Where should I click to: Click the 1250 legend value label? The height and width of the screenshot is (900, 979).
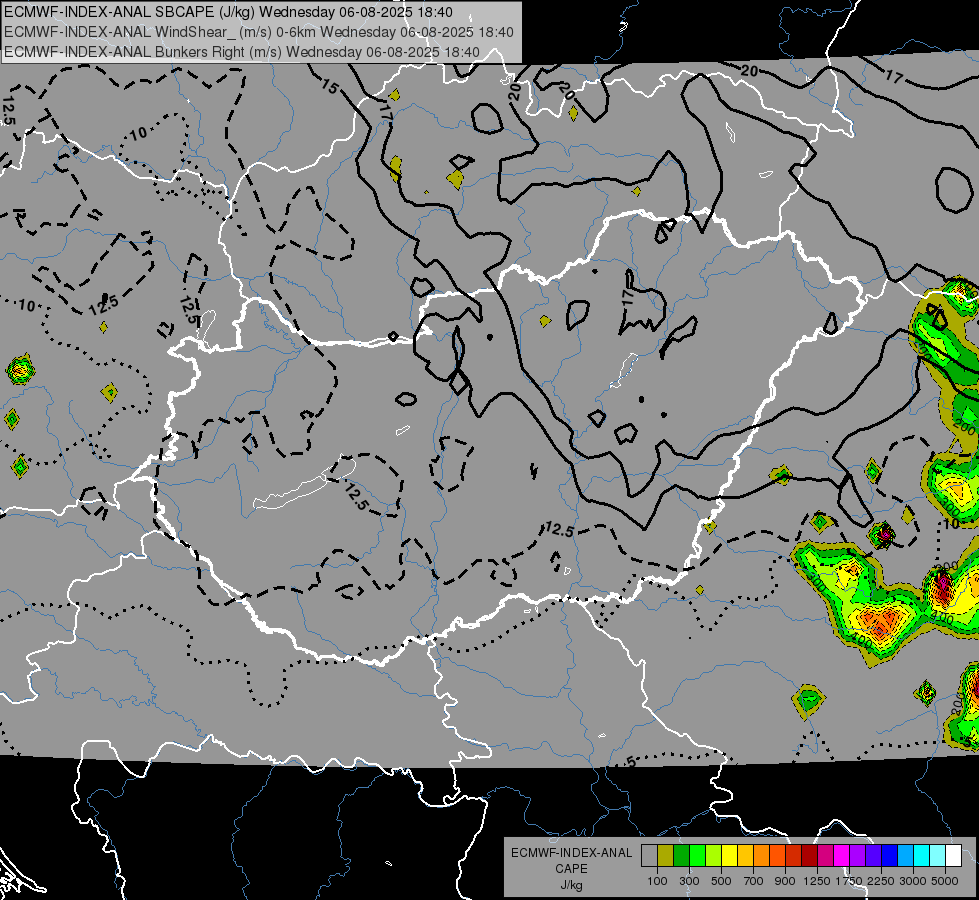point(817,881)
